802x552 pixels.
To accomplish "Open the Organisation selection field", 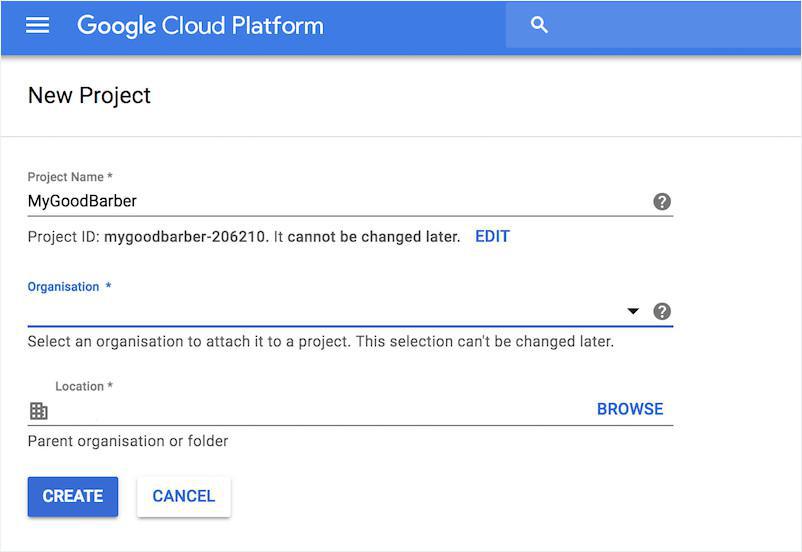I will click(320, 311).
